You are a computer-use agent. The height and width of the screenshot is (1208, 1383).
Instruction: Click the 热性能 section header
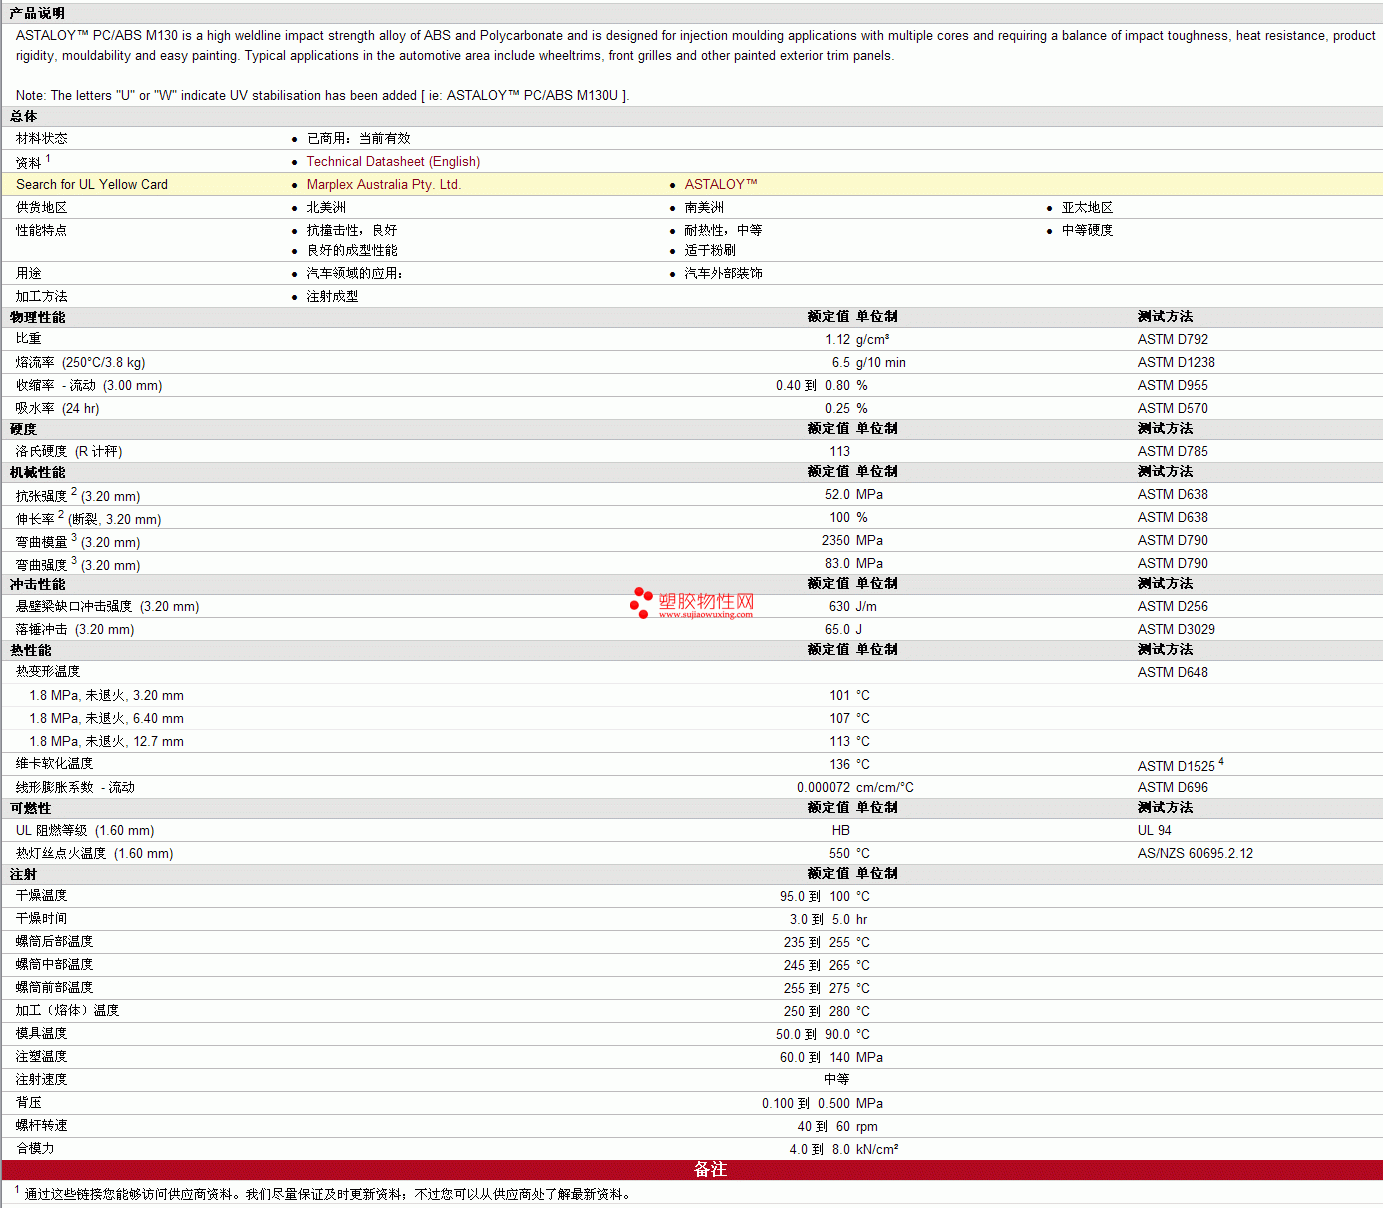(x=31, y=650)
